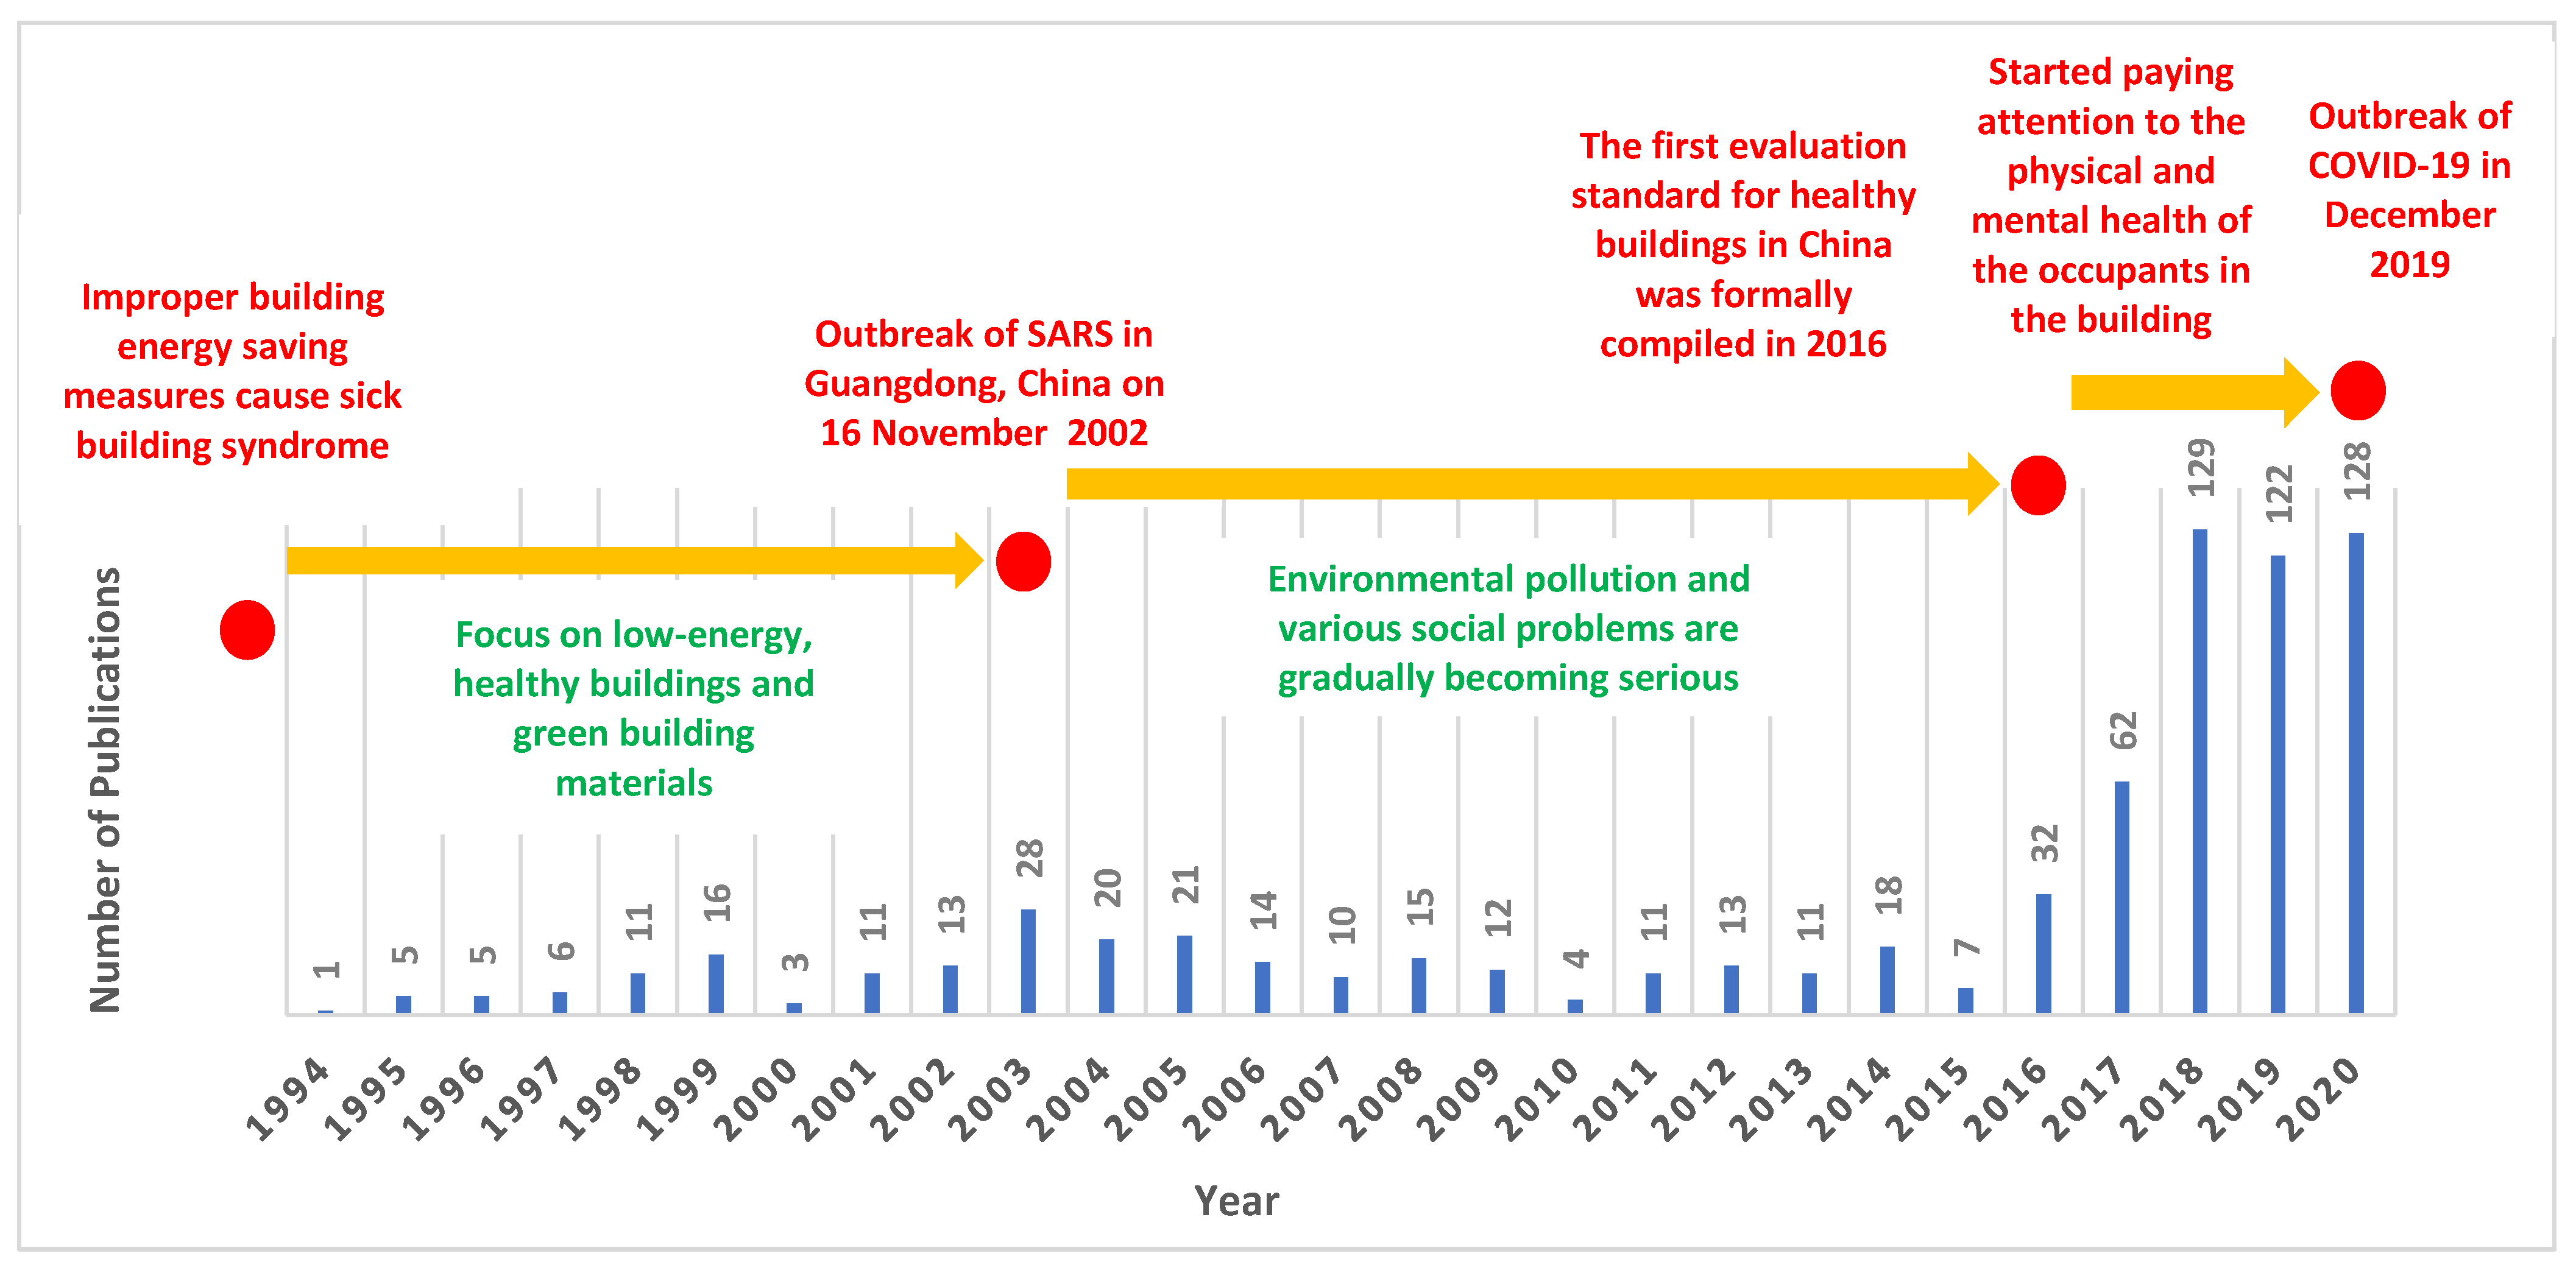
Task: Click the Year axis title
Action: tap(1236, 1201)
